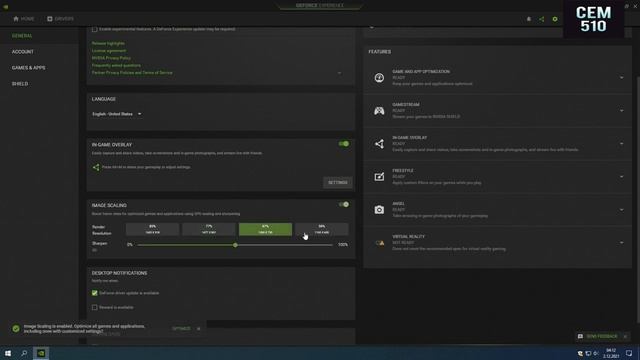Uncheck GeForce driver update notification checkbox
The width and height of the screenshot is (640, 360).
click(x=94, y=293)
